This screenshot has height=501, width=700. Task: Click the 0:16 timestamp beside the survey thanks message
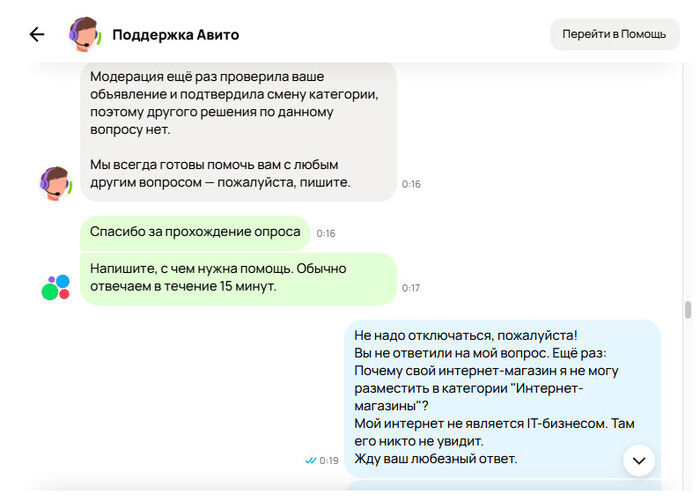point(326,233)
